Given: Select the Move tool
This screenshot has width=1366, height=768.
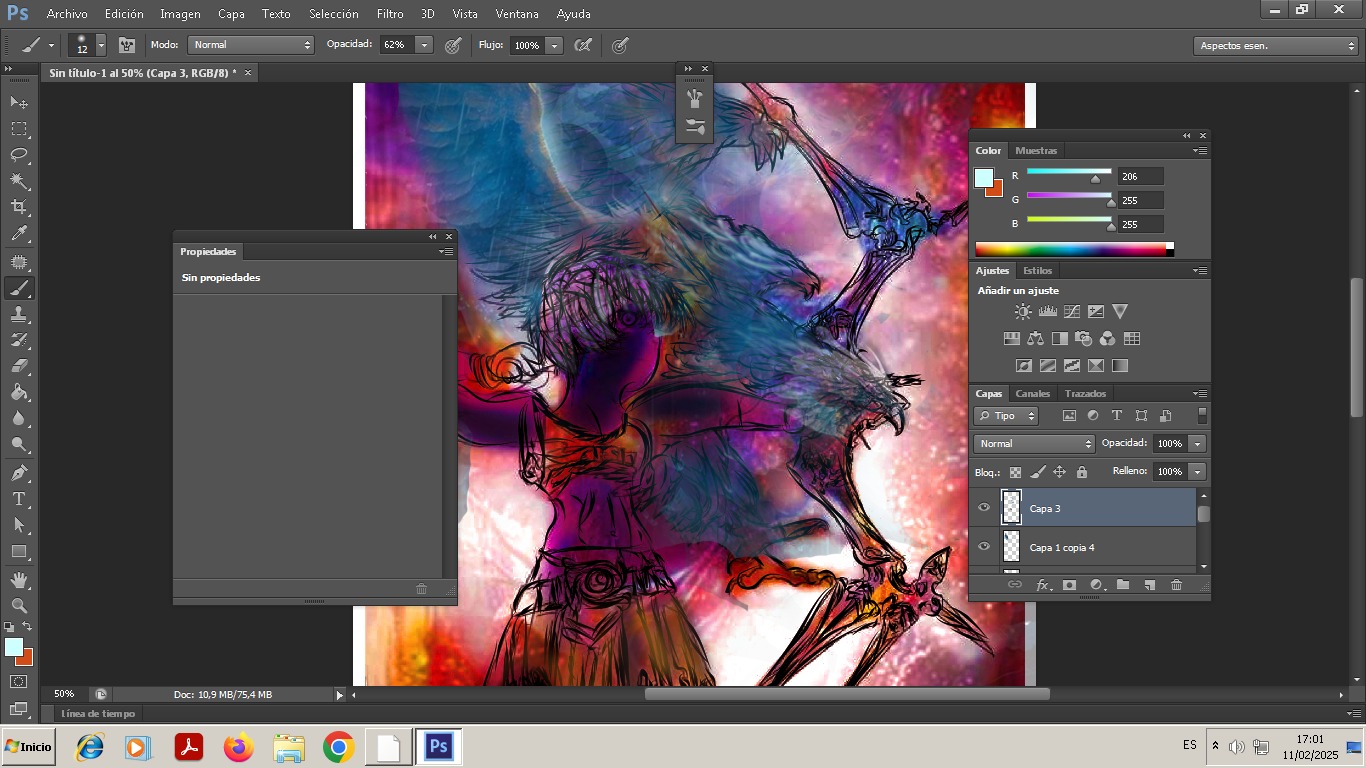Looking at the screenshot, I should 19,102.
